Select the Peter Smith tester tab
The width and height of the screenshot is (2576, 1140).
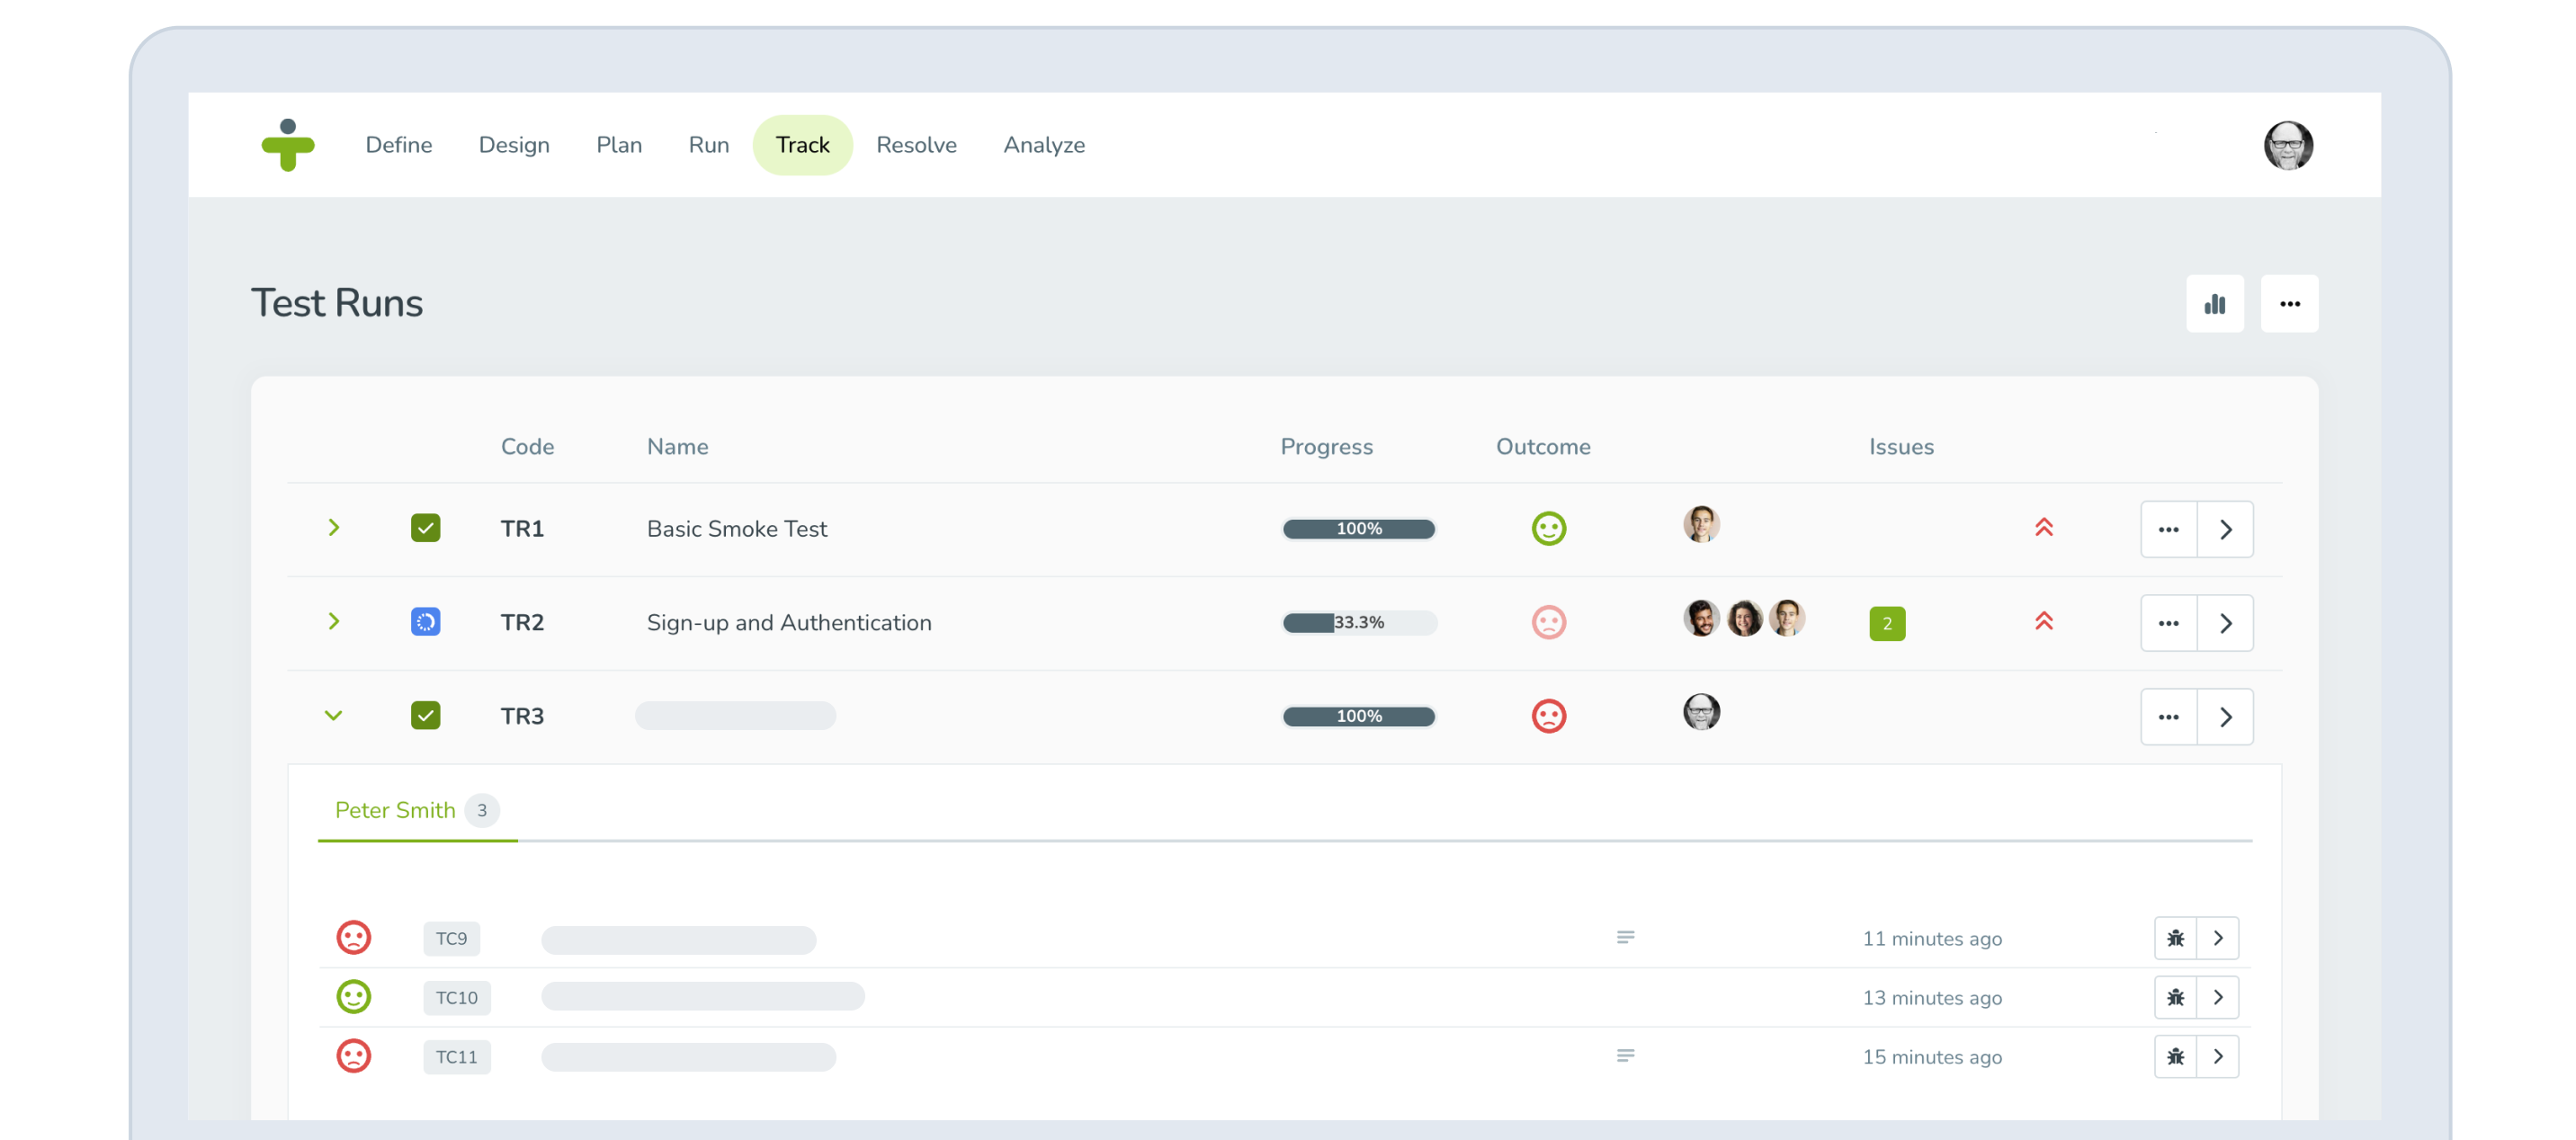pyautogui.click(x=417, y=810)
